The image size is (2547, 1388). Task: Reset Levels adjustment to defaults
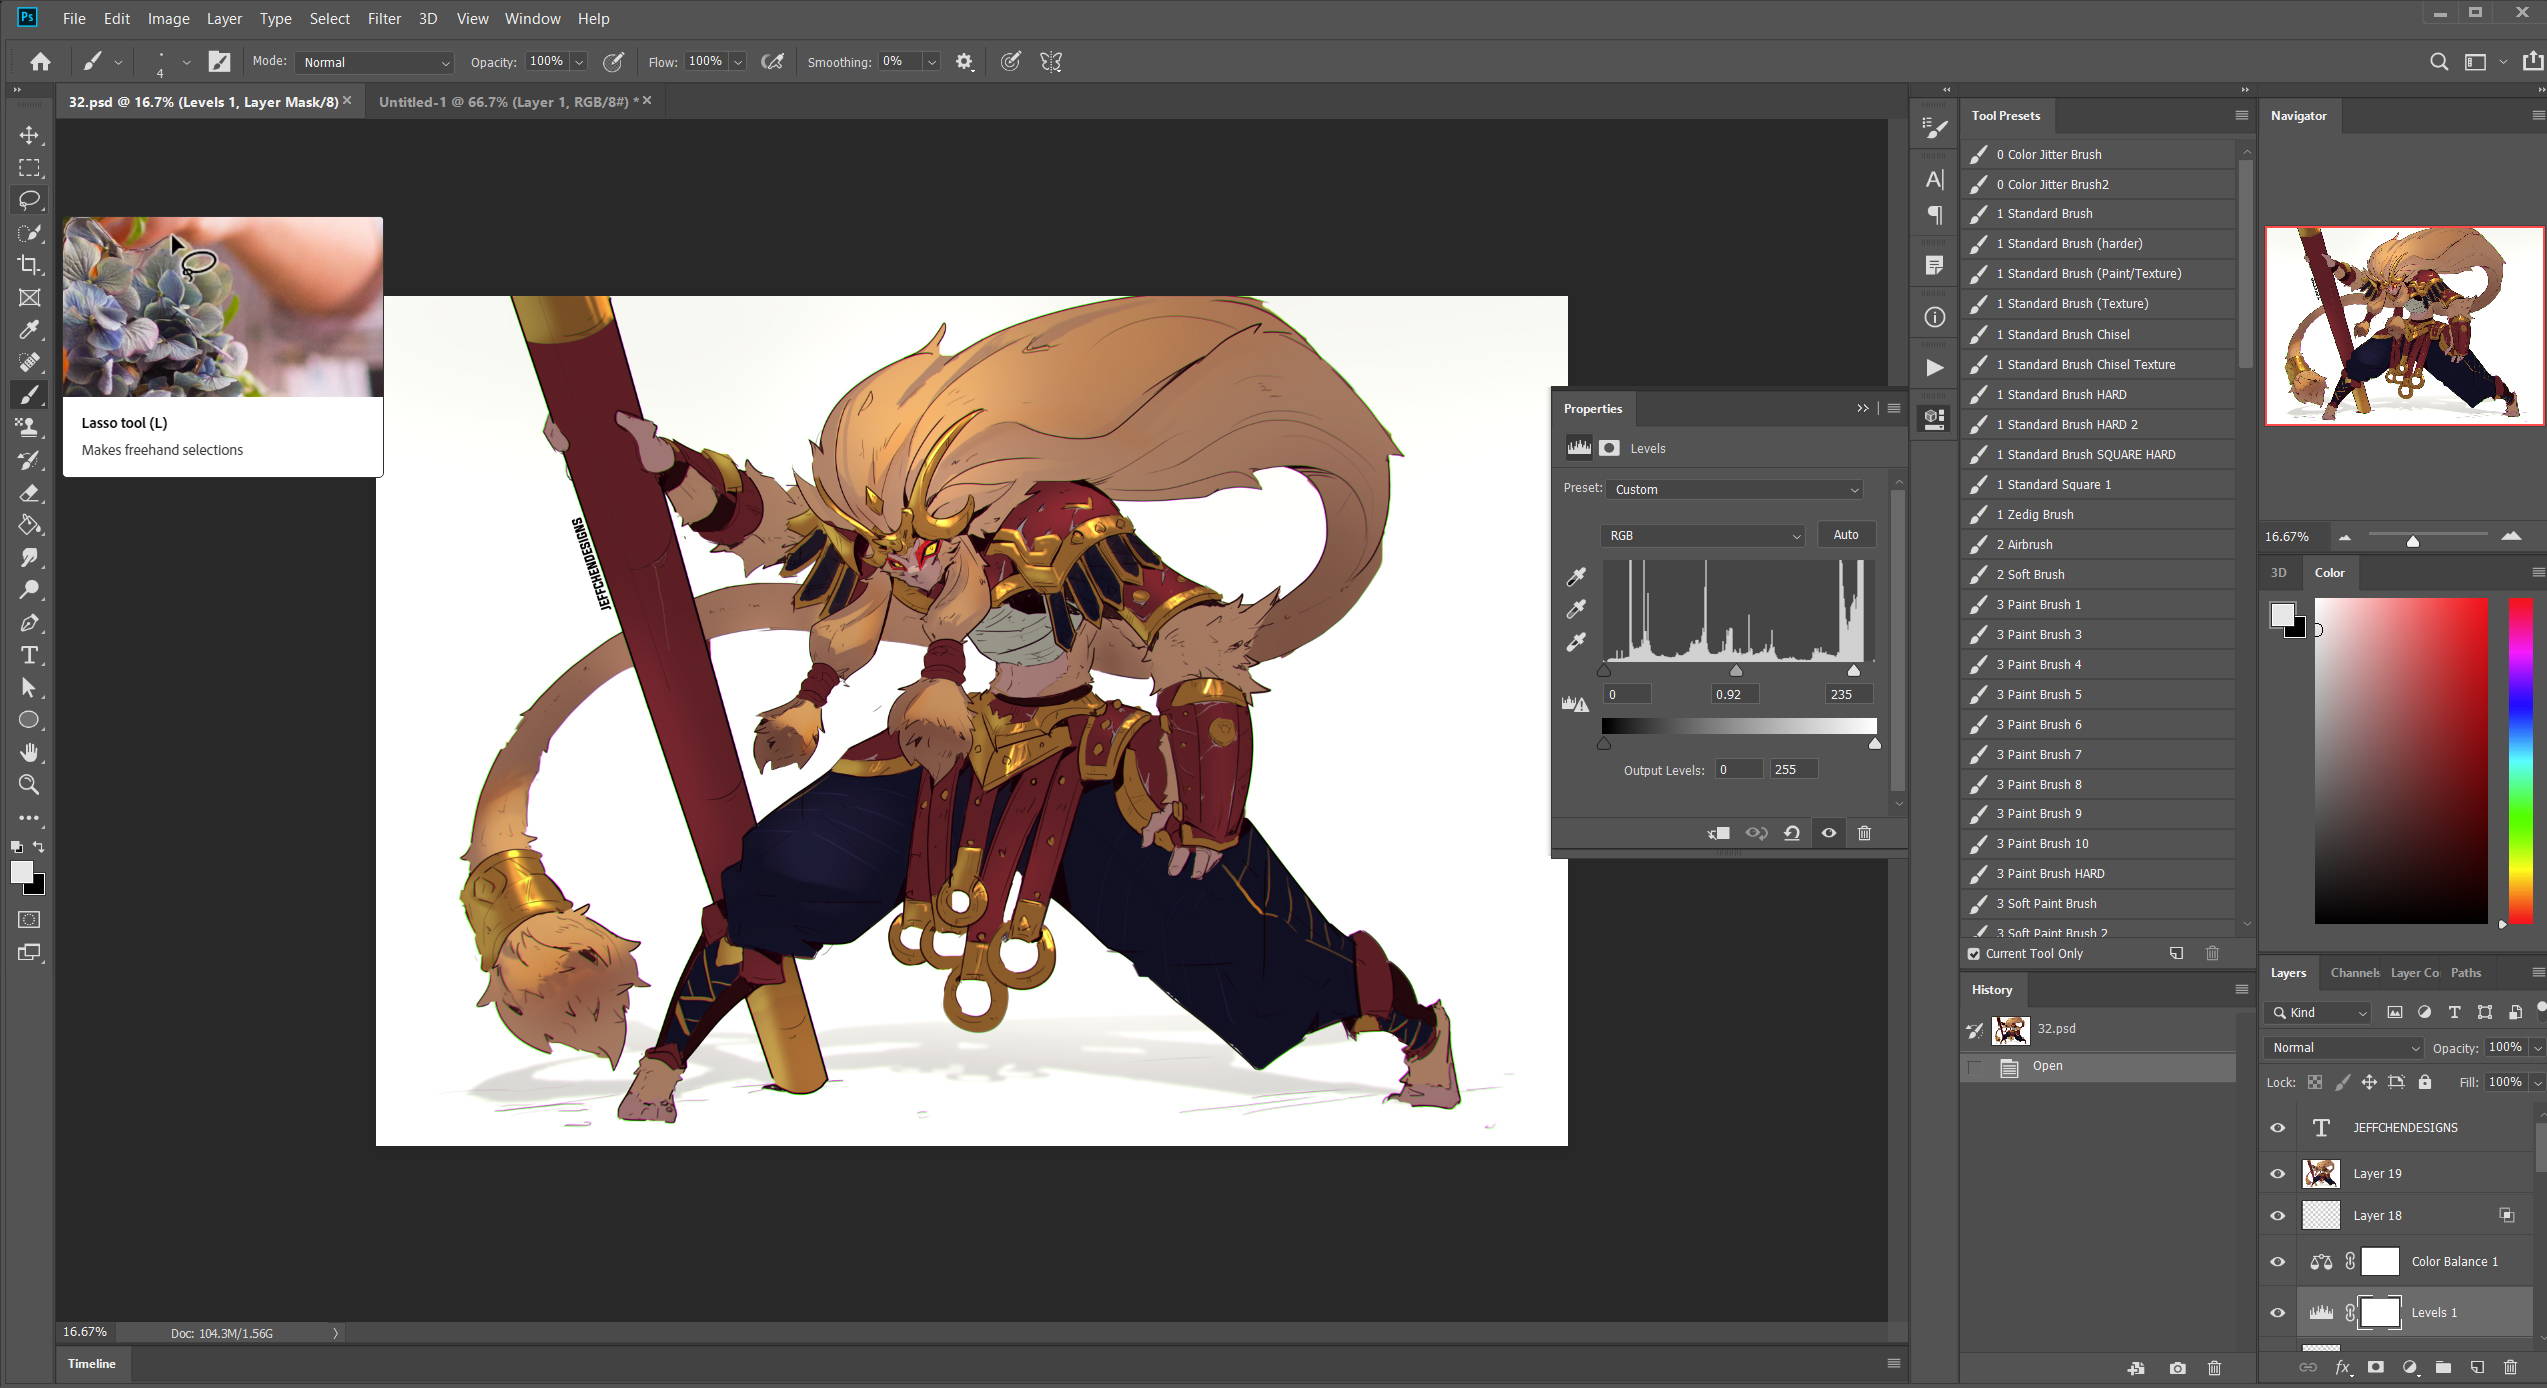[1792, 833]
